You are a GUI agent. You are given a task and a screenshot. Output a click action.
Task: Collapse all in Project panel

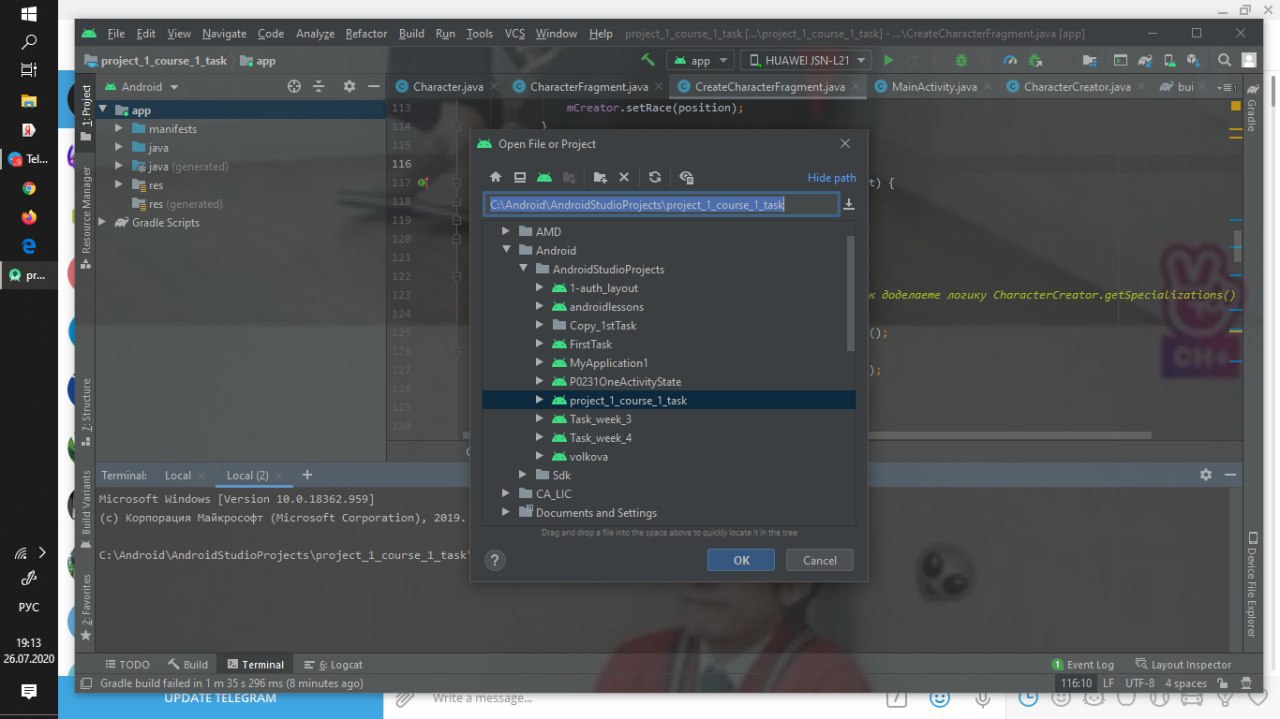[x=319, y=87]
